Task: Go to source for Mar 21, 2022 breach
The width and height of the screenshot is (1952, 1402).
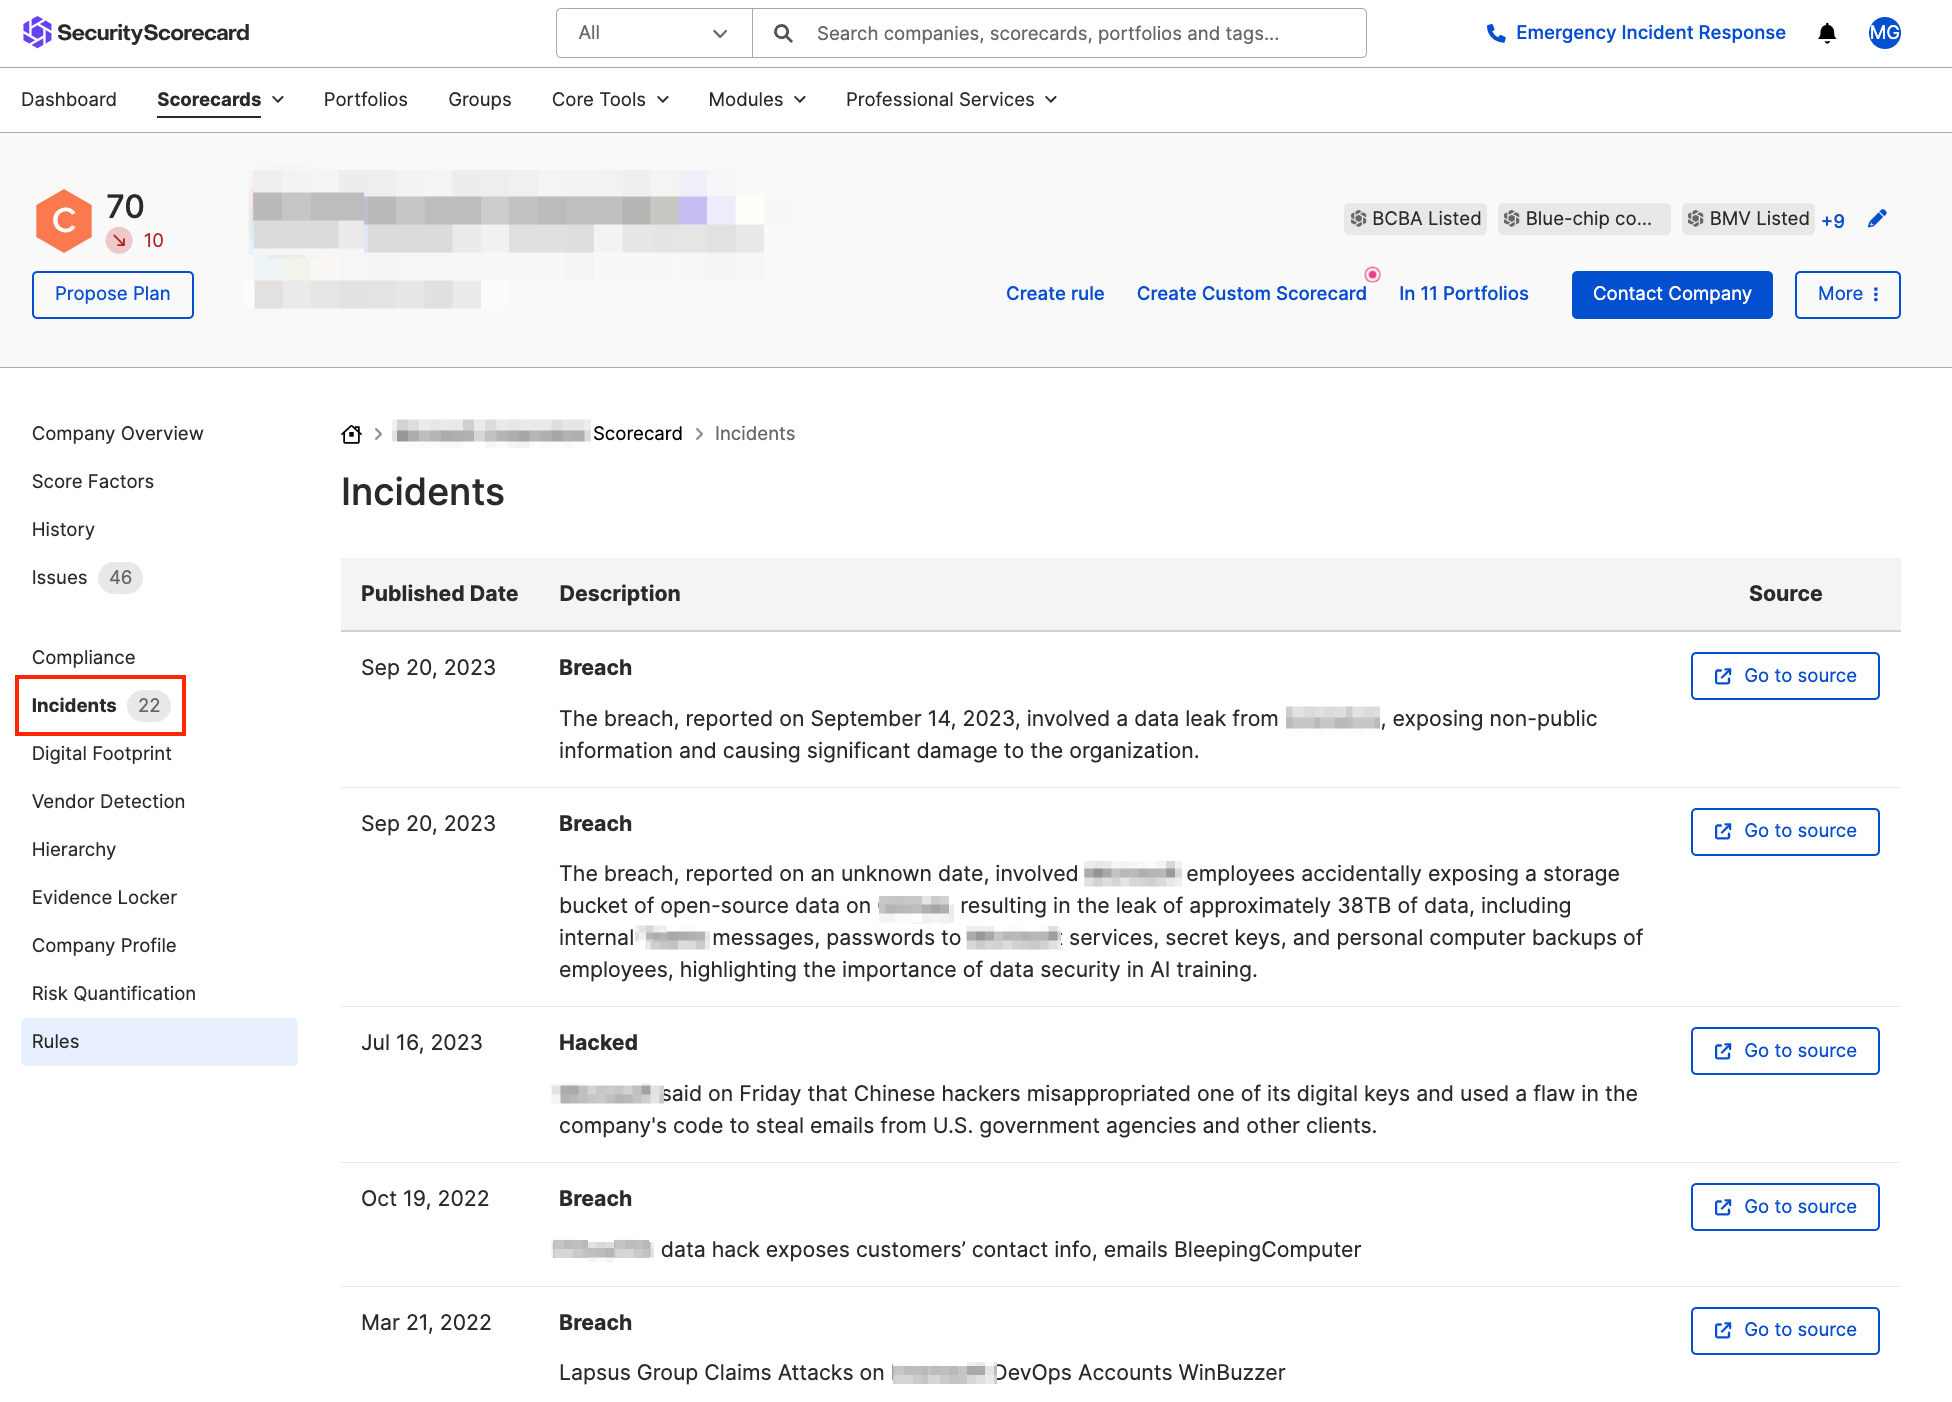Action: 1785,1330
